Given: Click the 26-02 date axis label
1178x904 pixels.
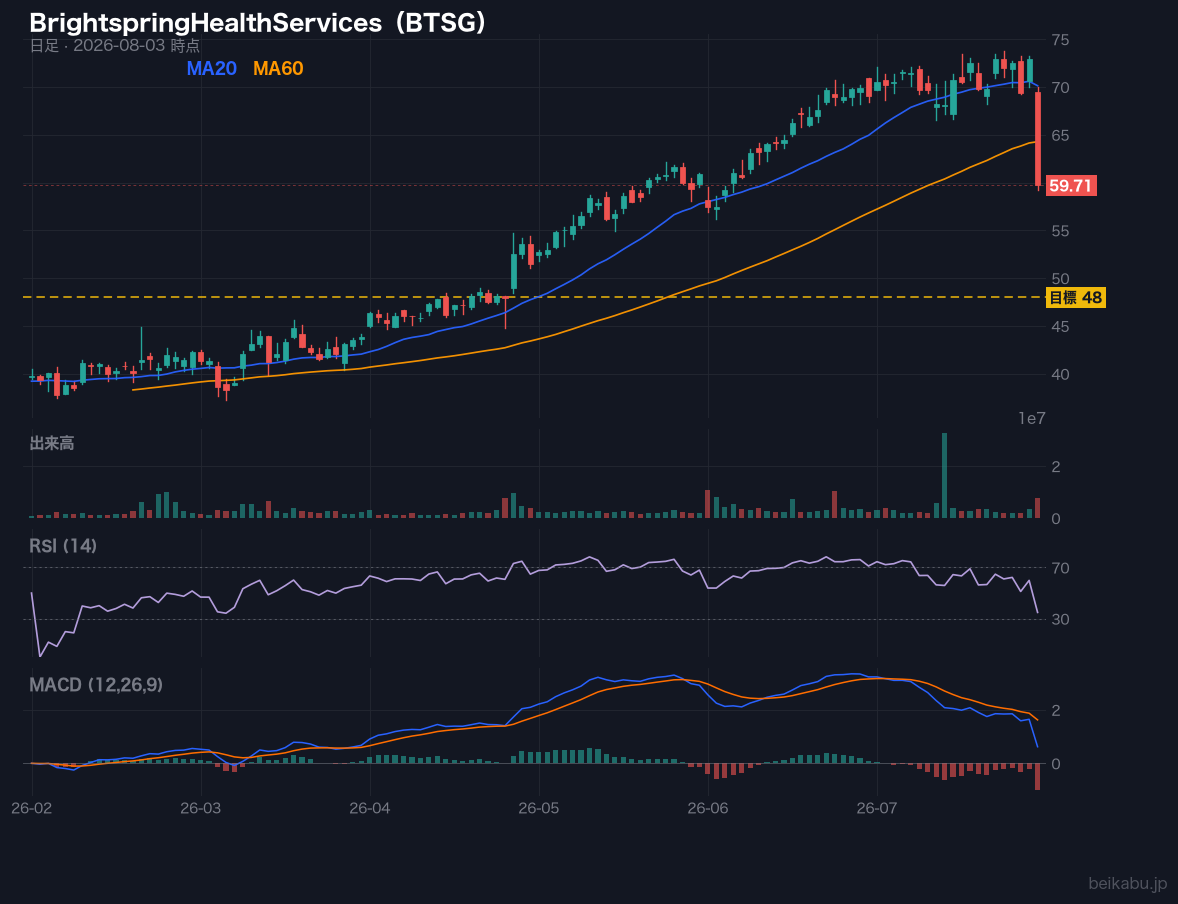Looking at the screenshot, I should point(32,809).
